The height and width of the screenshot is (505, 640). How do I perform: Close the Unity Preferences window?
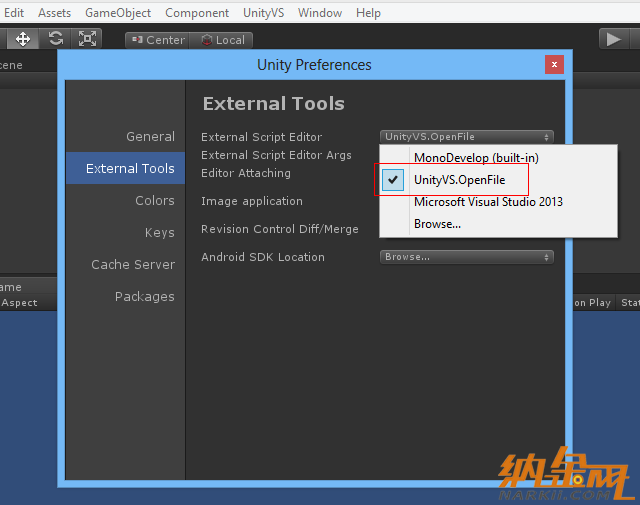coord(554,65)
